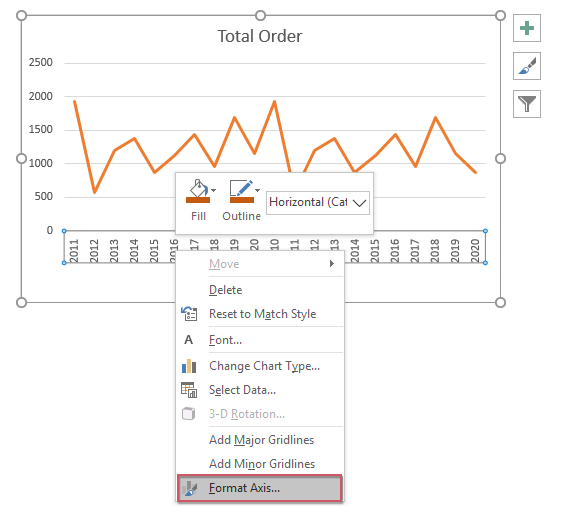Screen dimensions: 566x507
Task: Open the Horizontal (Category) element dropdown
Action: (x=318, y=202)
